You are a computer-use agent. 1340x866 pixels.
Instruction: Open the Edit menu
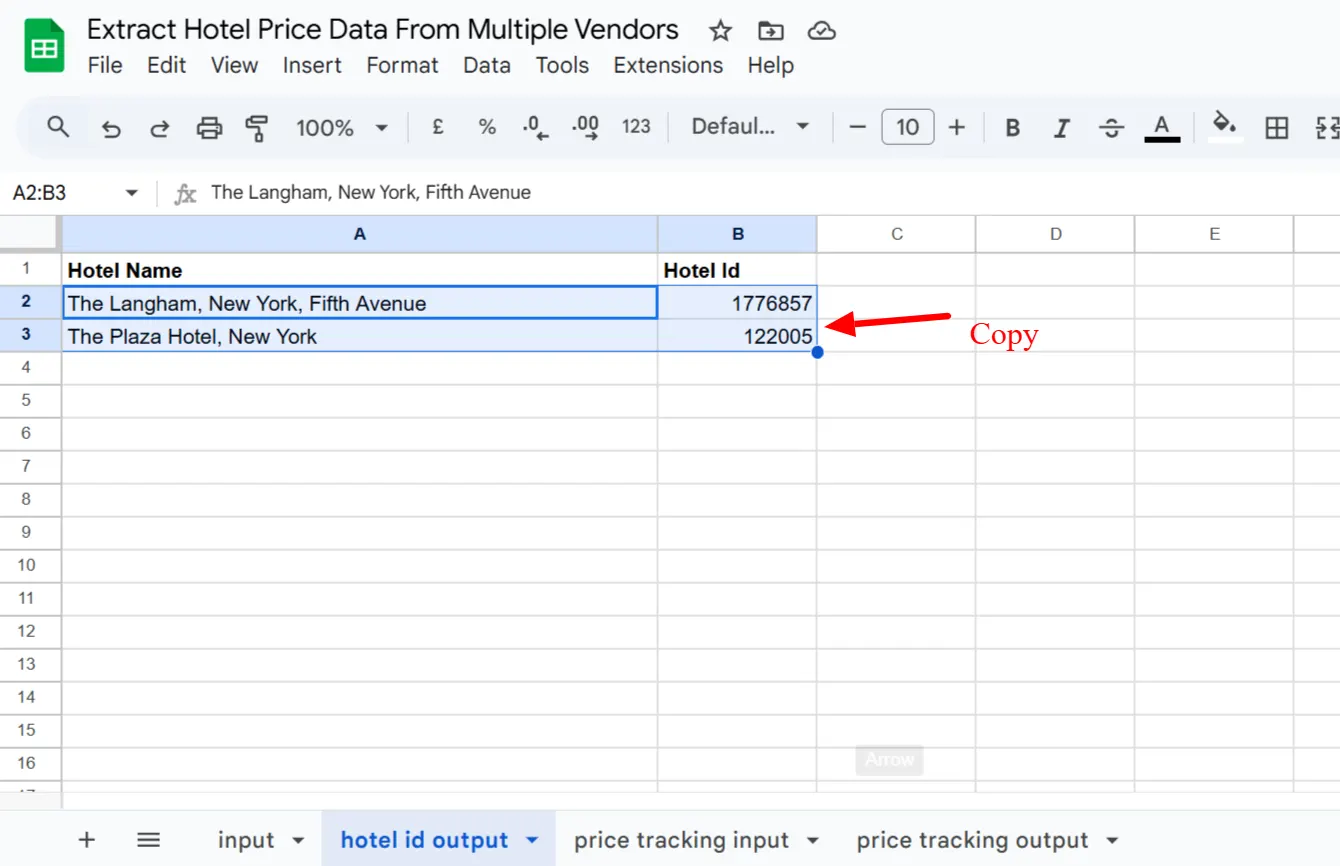(167, 65)
